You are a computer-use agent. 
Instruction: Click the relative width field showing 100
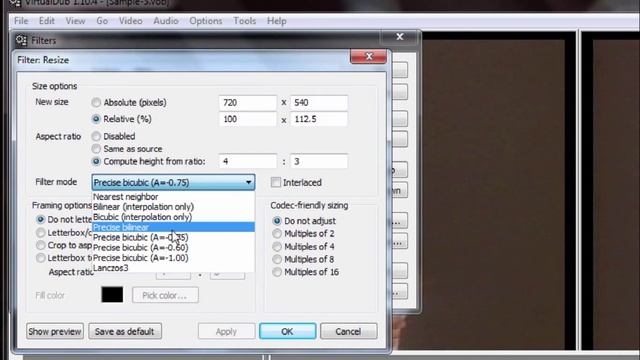click(248, 119)
